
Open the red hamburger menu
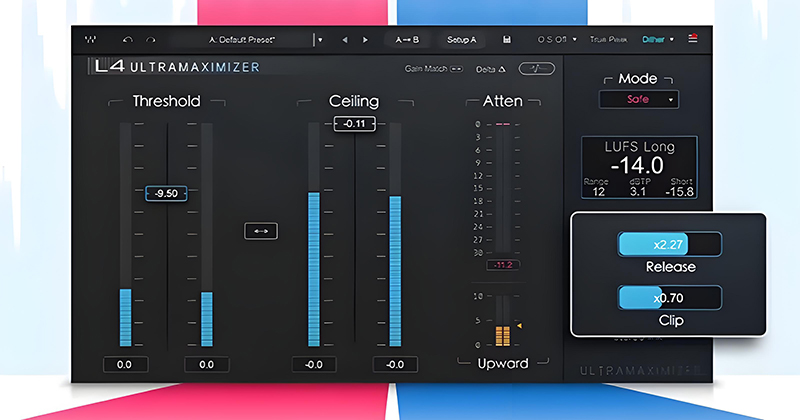(693, 40)
